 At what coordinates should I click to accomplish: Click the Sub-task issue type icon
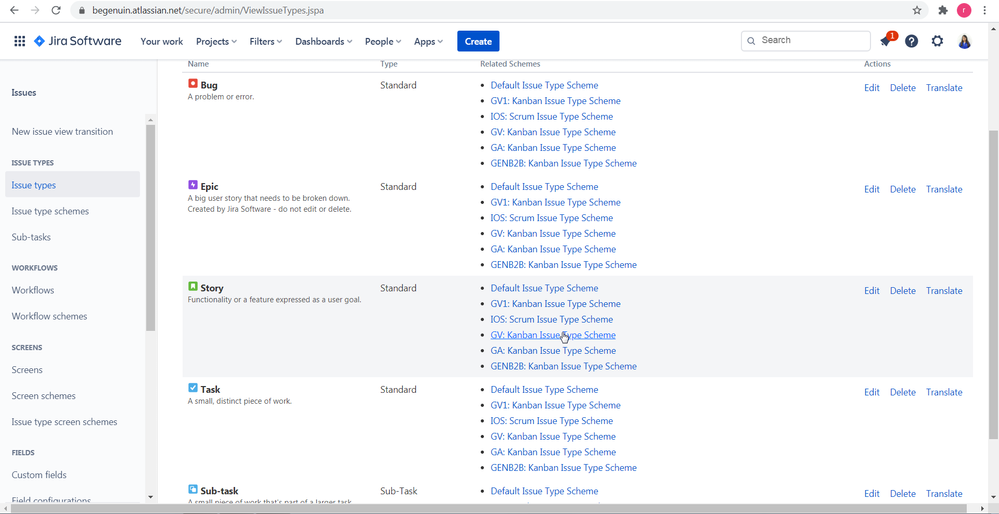(193, 489)
